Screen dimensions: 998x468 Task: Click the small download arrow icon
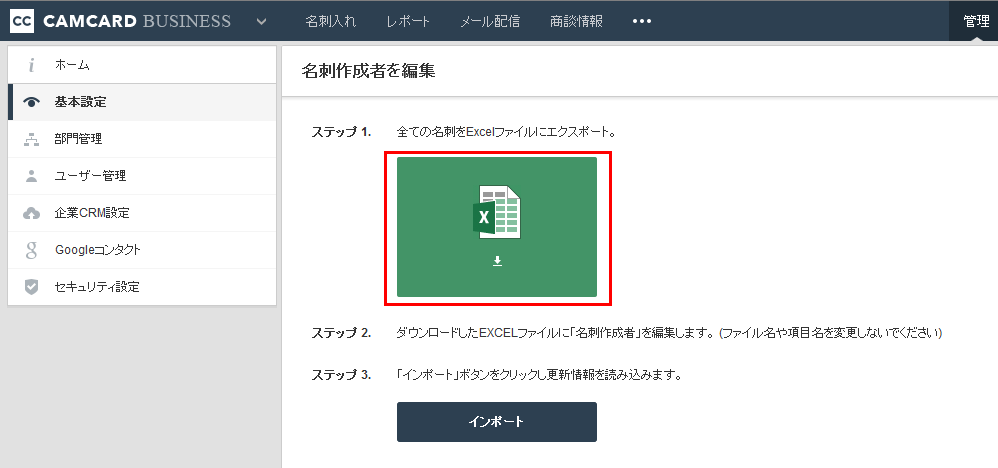click(497, 261)
